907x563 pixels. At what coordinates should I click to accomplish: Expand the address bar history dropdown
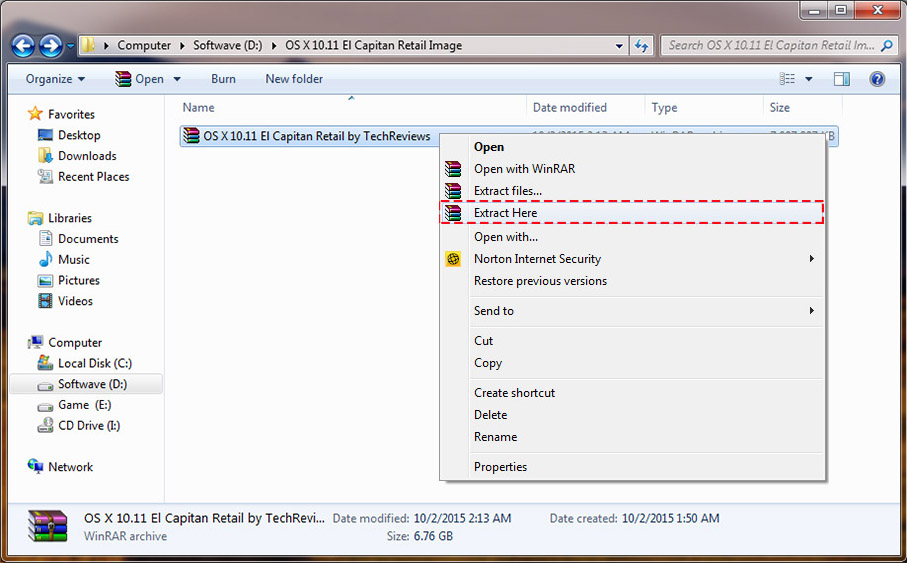[619, 45]
